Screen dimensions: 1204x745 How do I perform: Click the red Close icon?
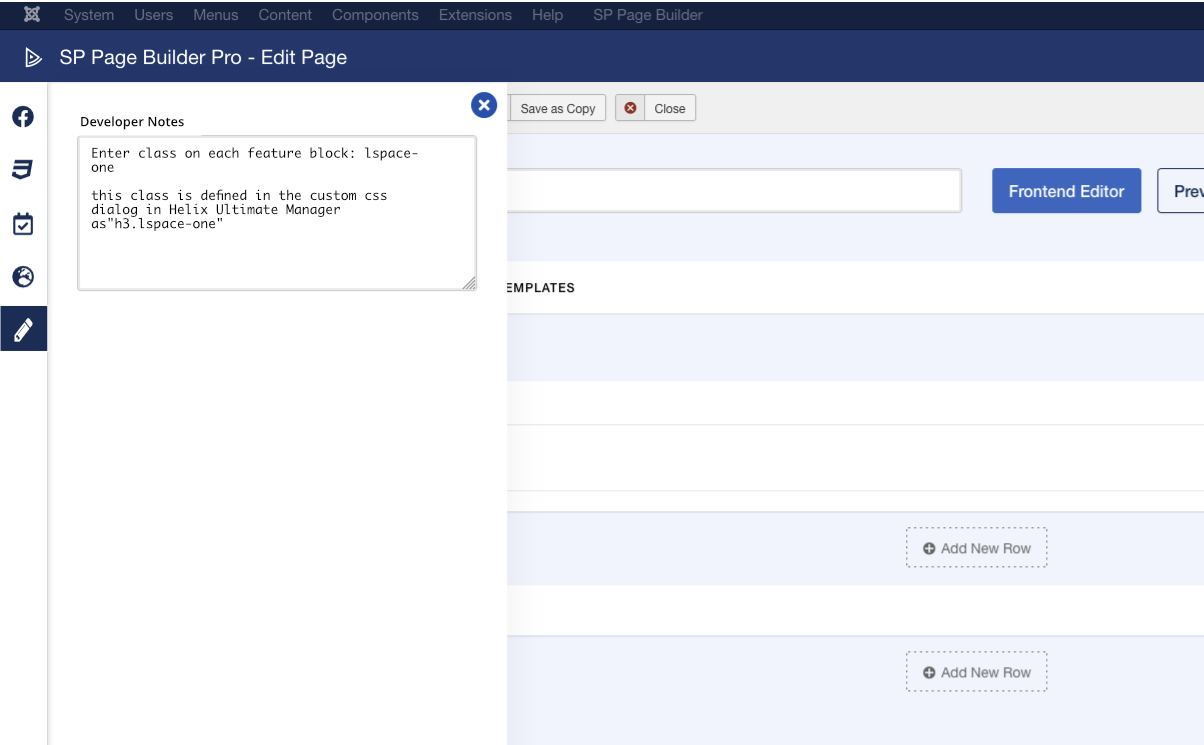[x=630, y=108]
